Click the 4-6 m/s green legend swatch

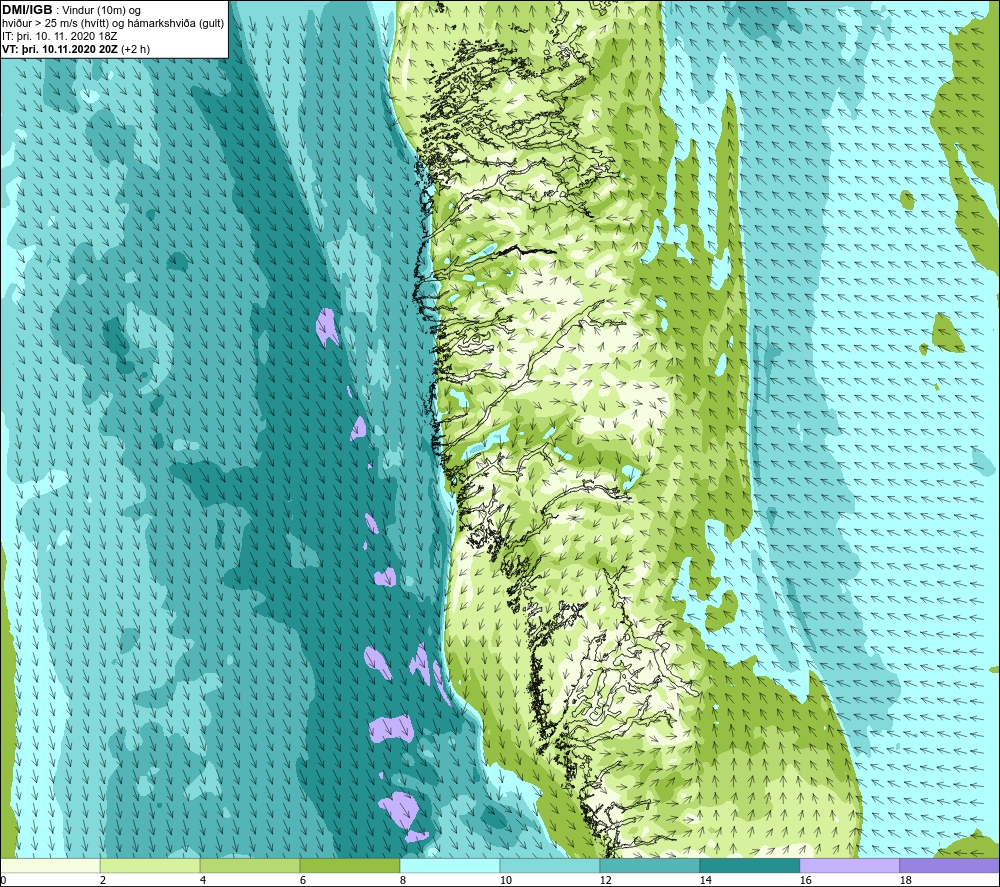pyautogui.click(x=250, y=866)
